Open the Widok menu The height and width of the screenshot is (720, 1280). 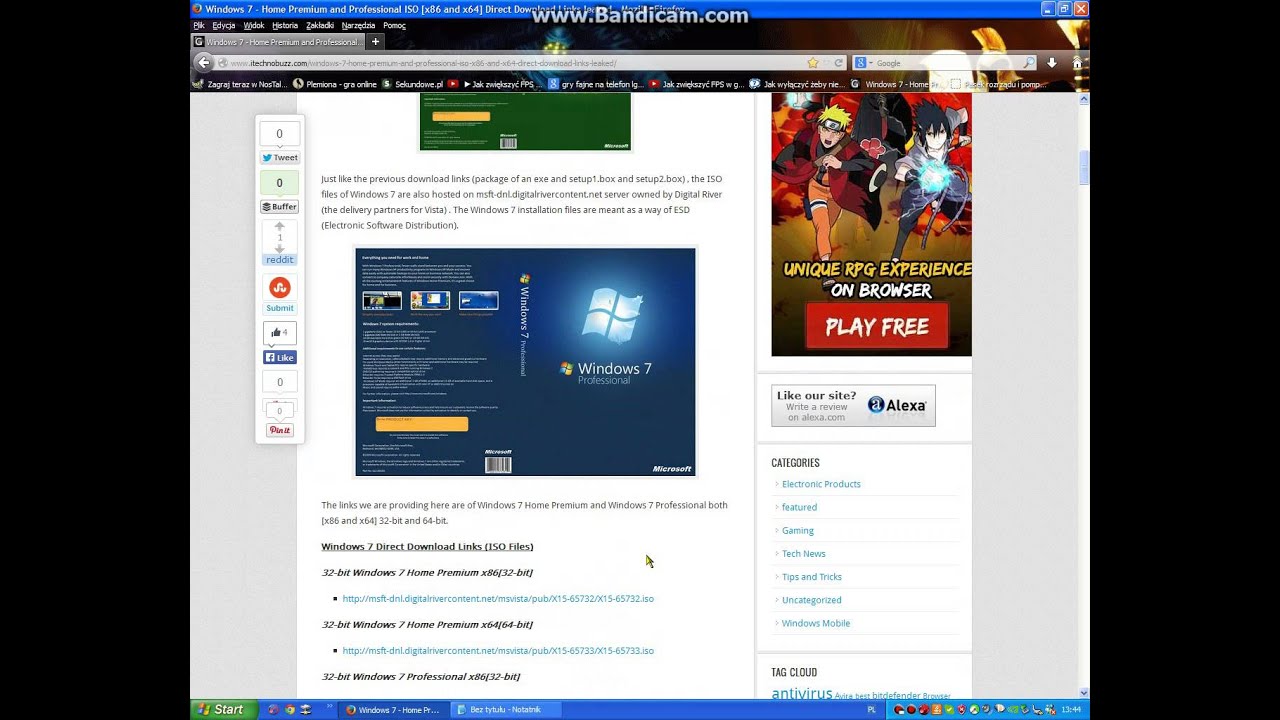click(254, 25)
